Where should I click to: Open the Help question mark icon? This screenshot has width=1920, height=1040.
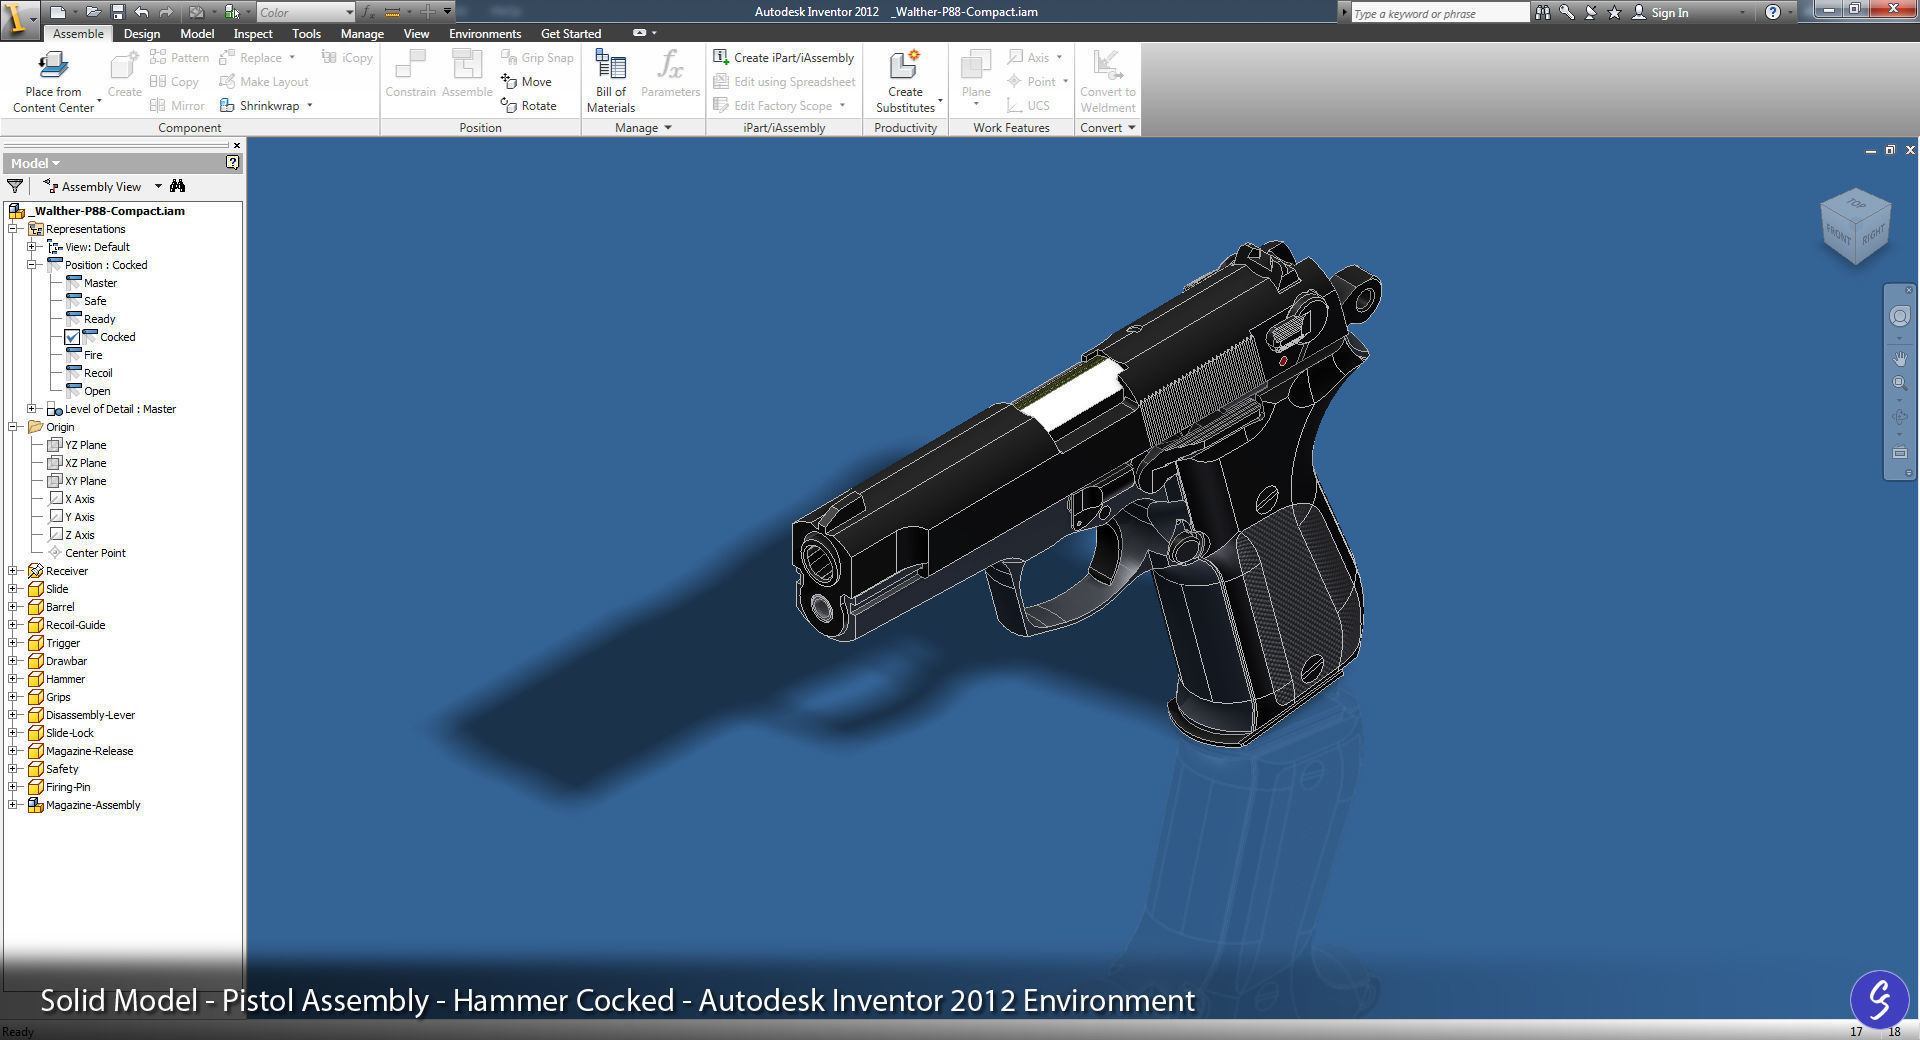click(1773, 12)
